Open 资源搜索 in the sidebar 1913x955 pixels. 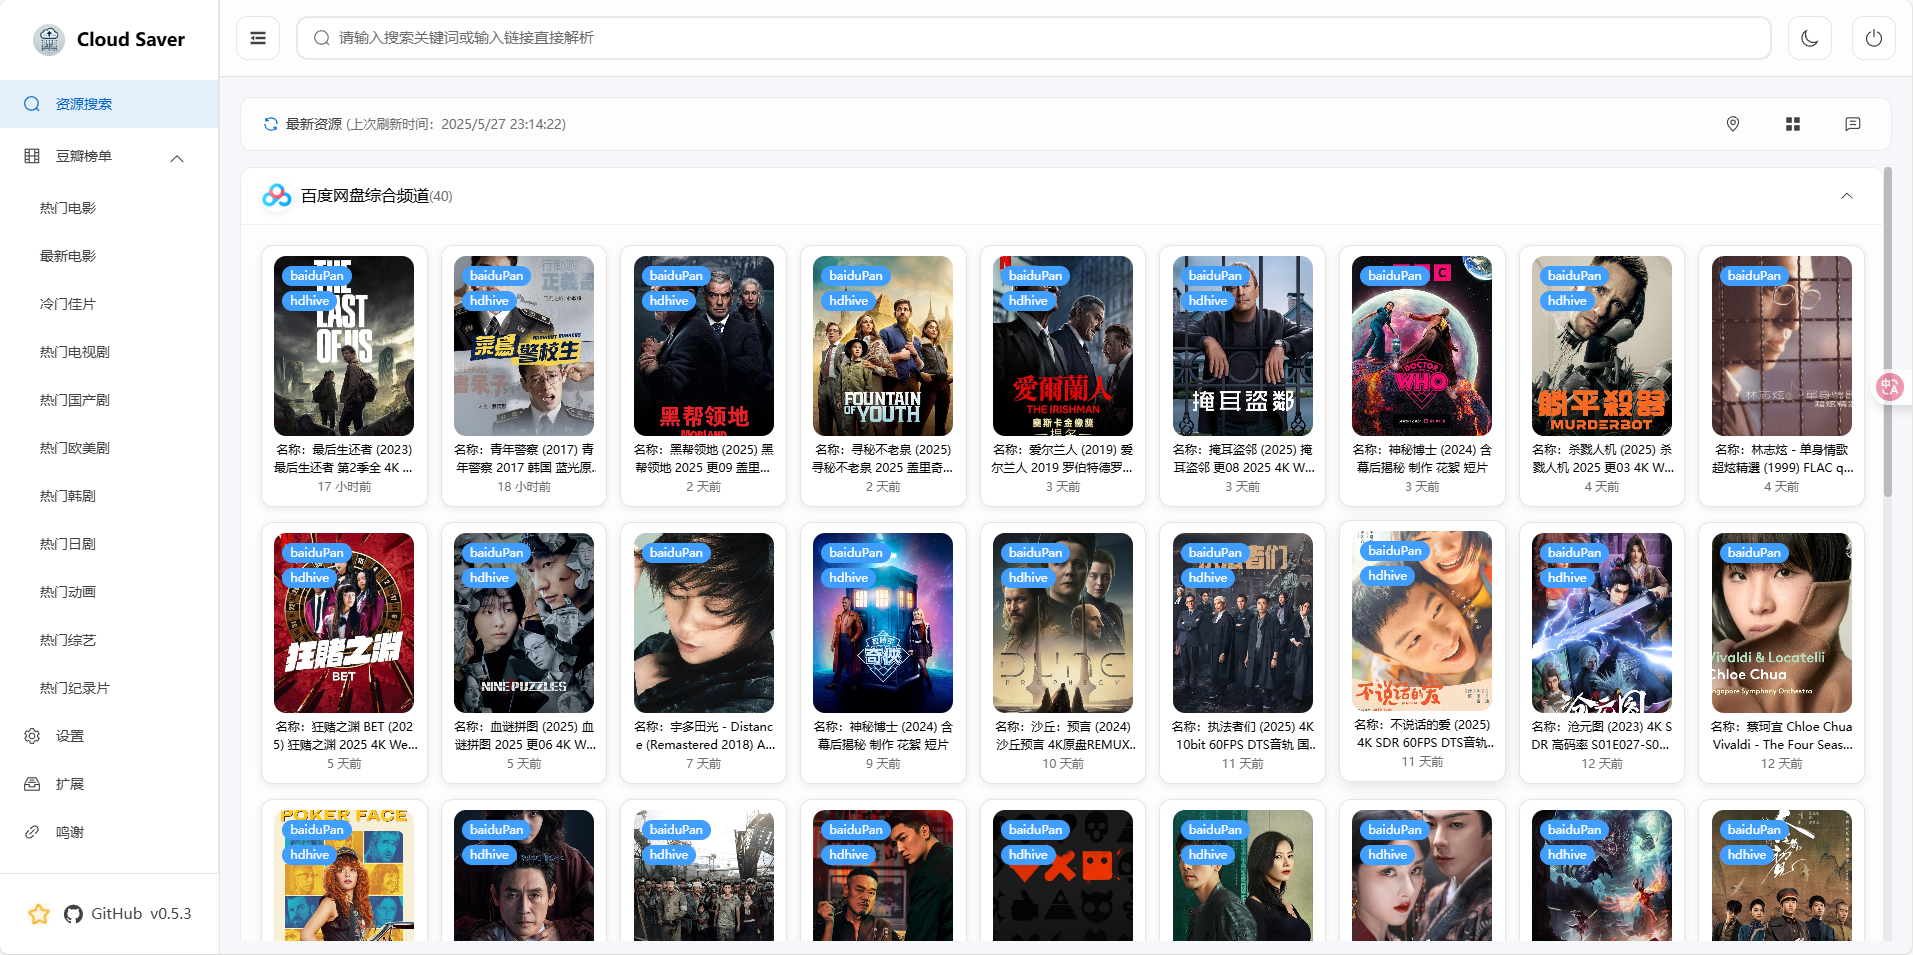(x=109, y=104)
